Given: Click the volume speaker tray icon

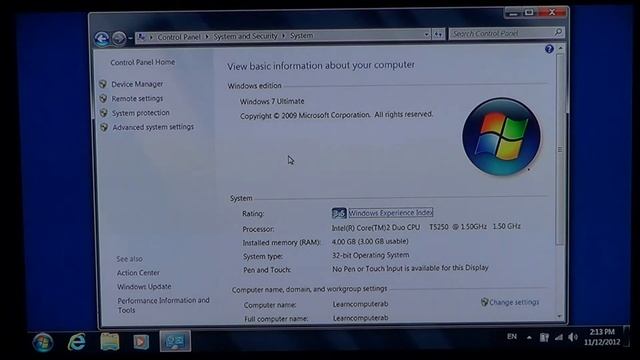Looking at the screenshot, I should click(x=573, y=337).
